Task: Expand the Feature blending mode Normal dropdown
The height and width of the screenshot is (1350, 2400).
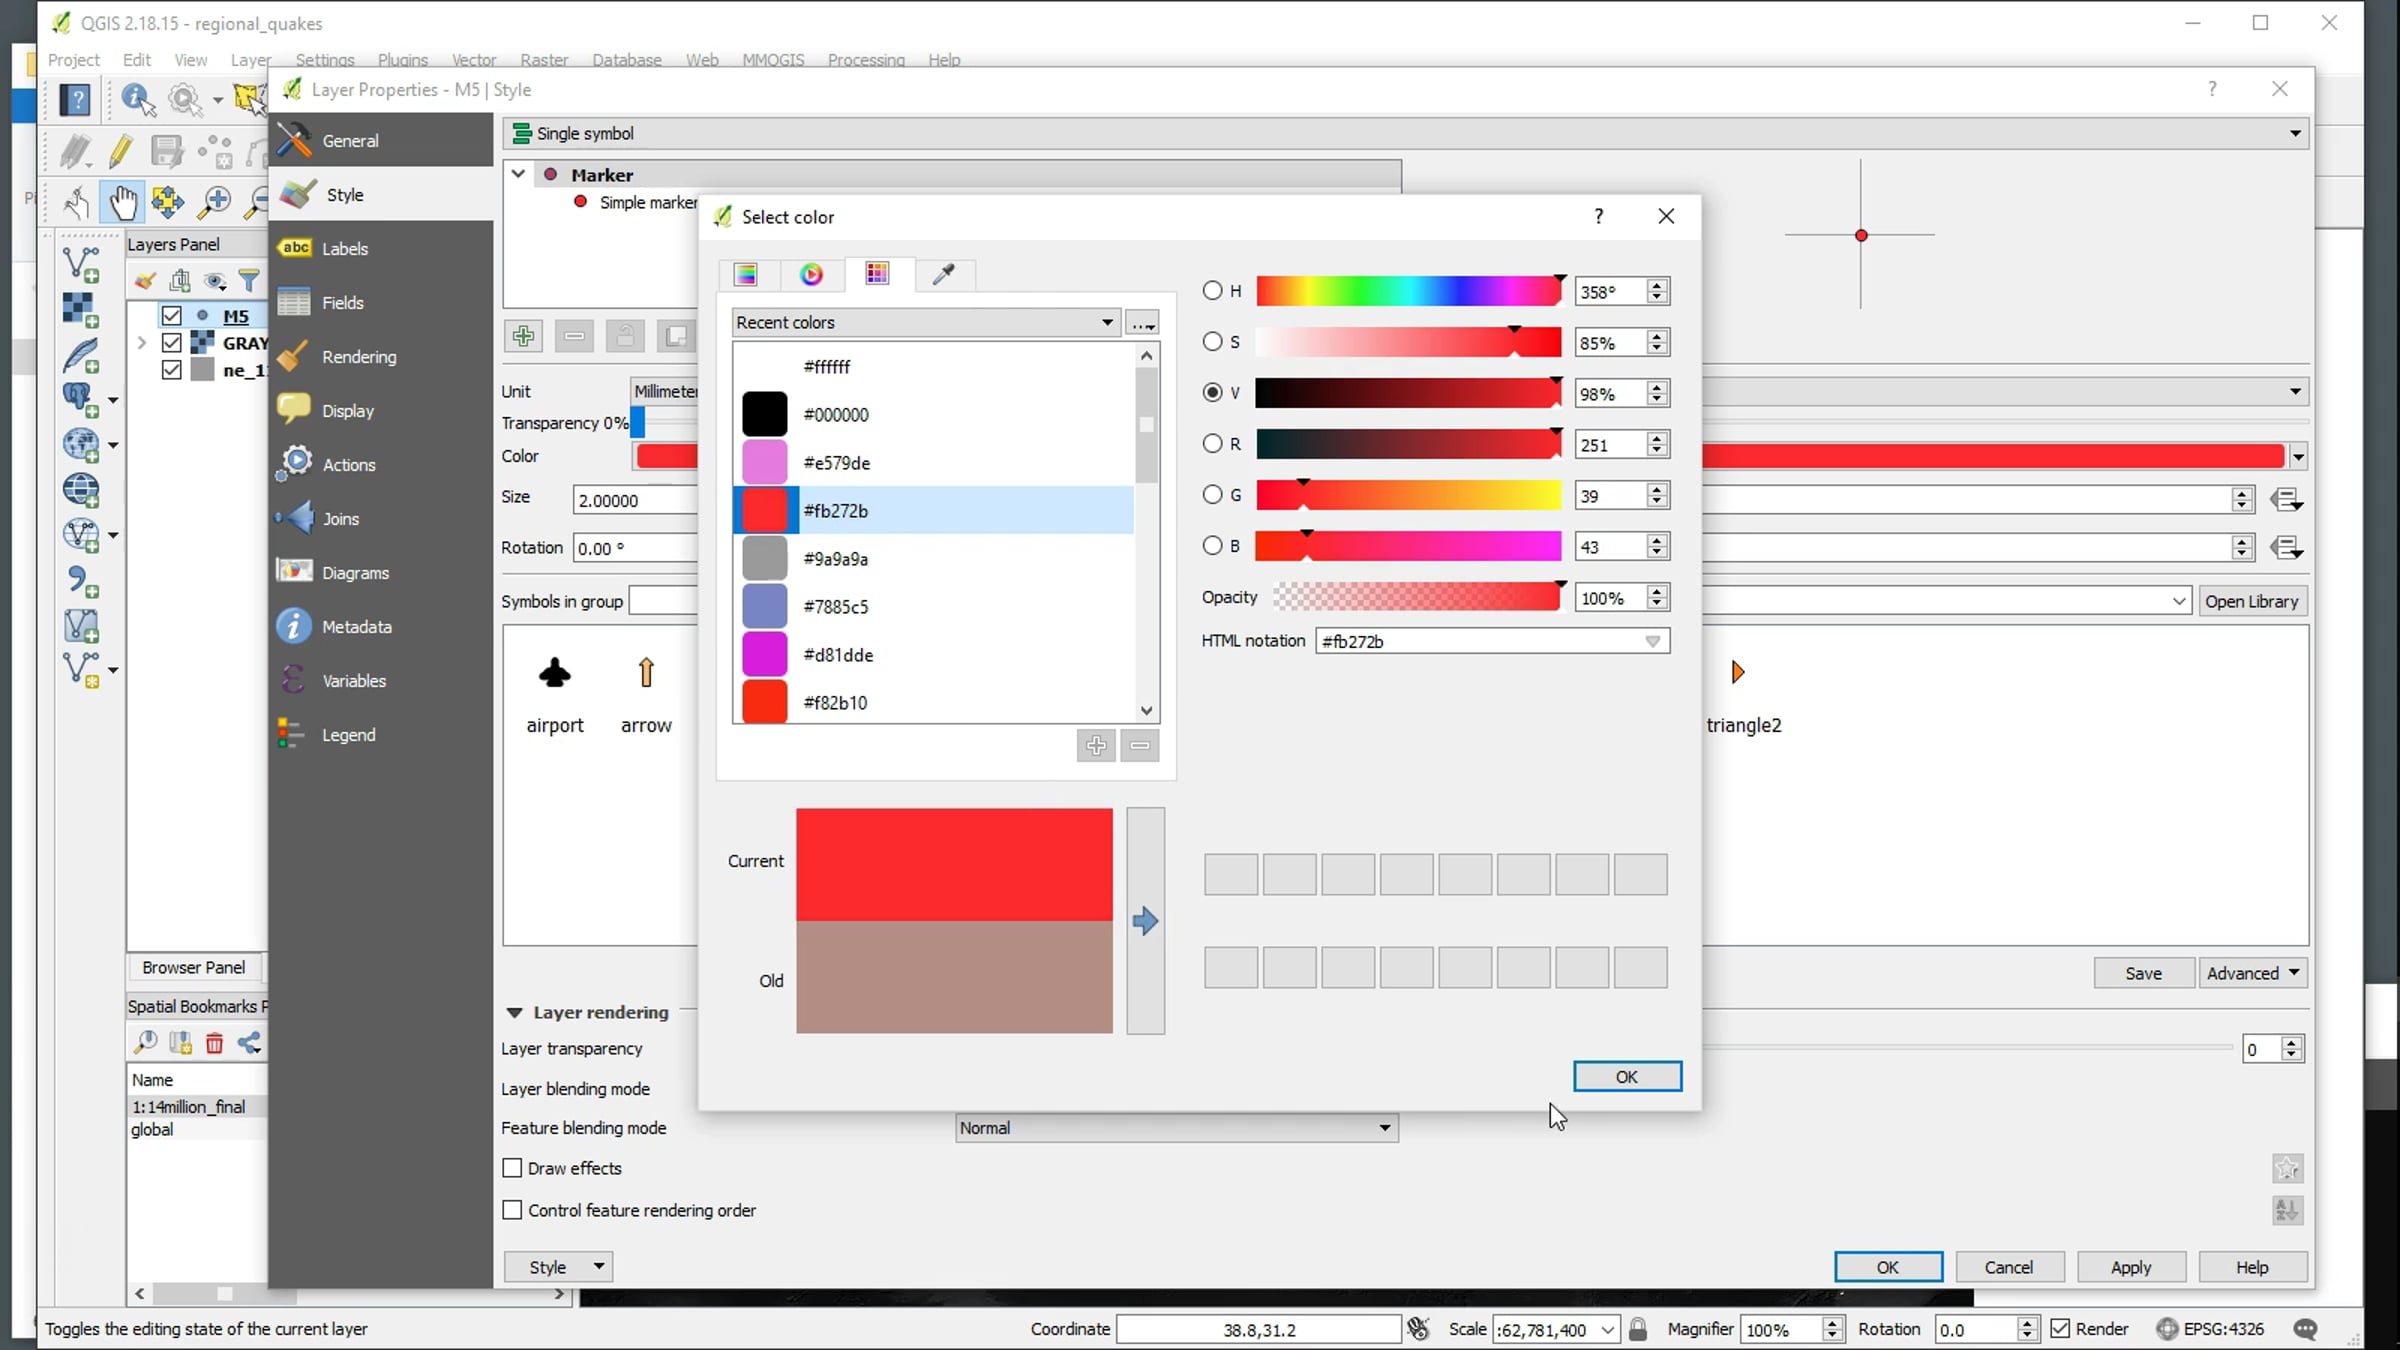Action: tap(1176, 1128)
